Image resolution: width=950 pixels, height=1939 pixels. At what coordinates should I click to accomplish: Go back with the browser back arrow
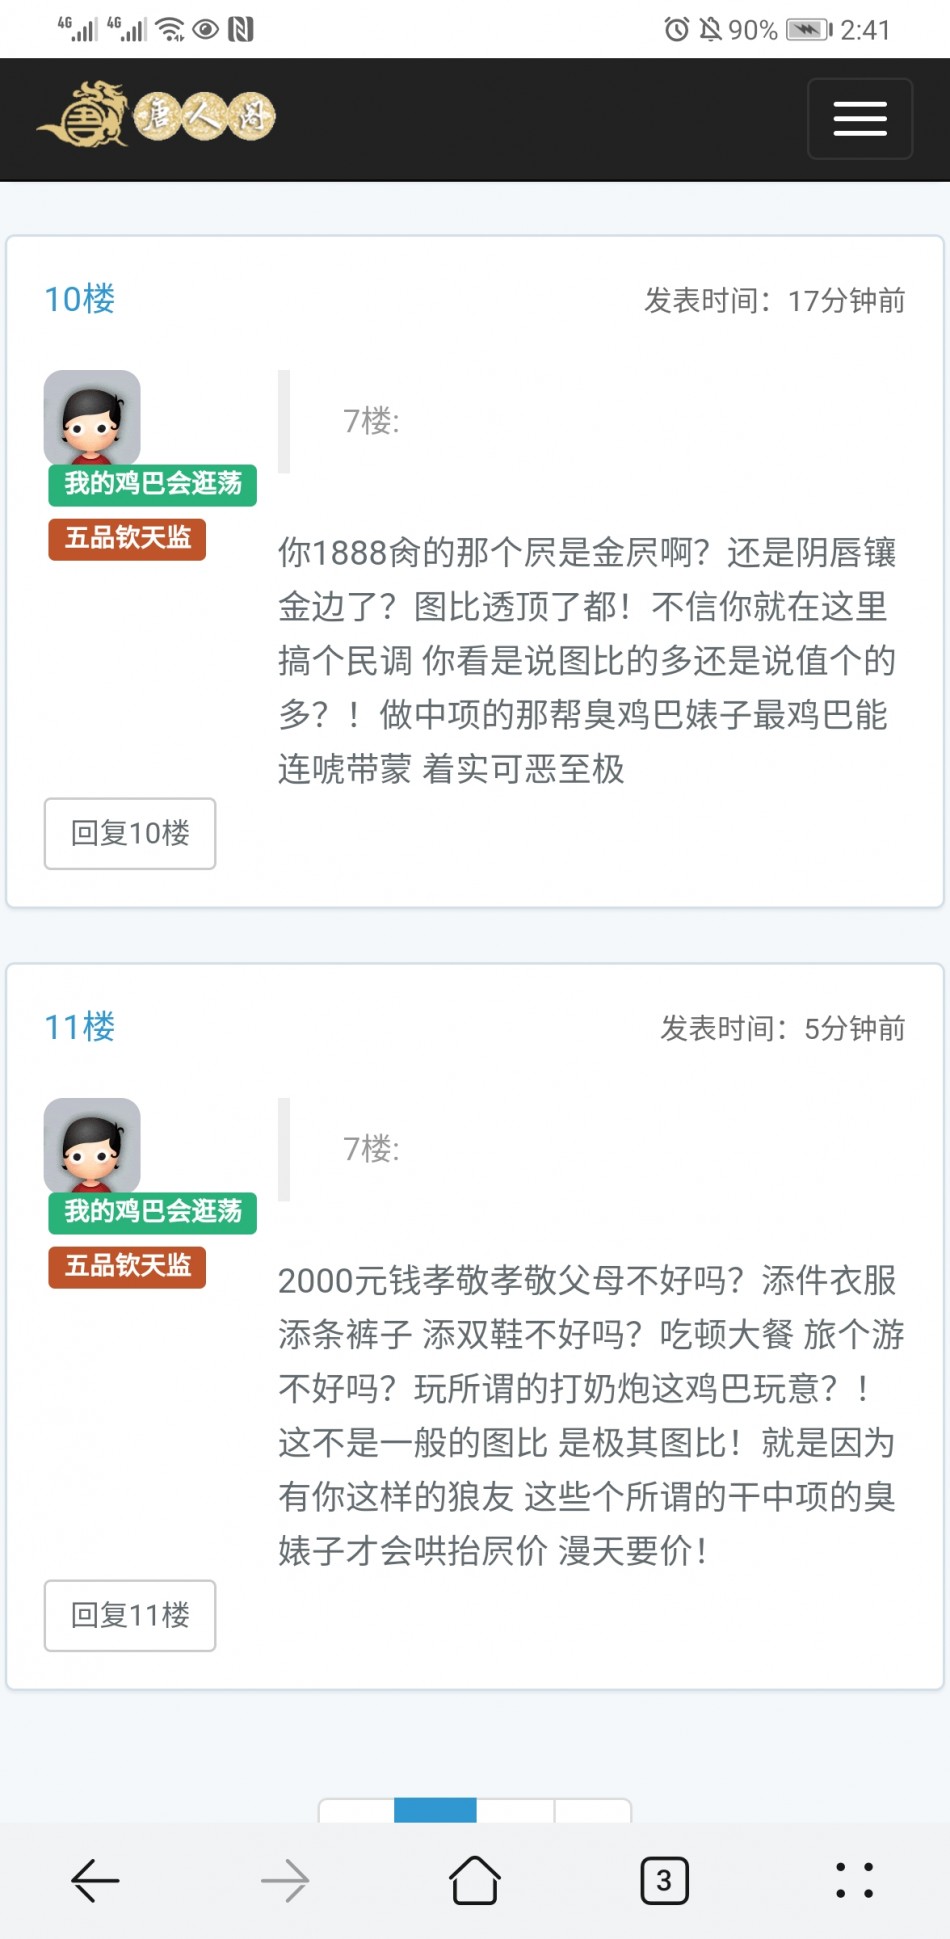(x=95, y=1881)
